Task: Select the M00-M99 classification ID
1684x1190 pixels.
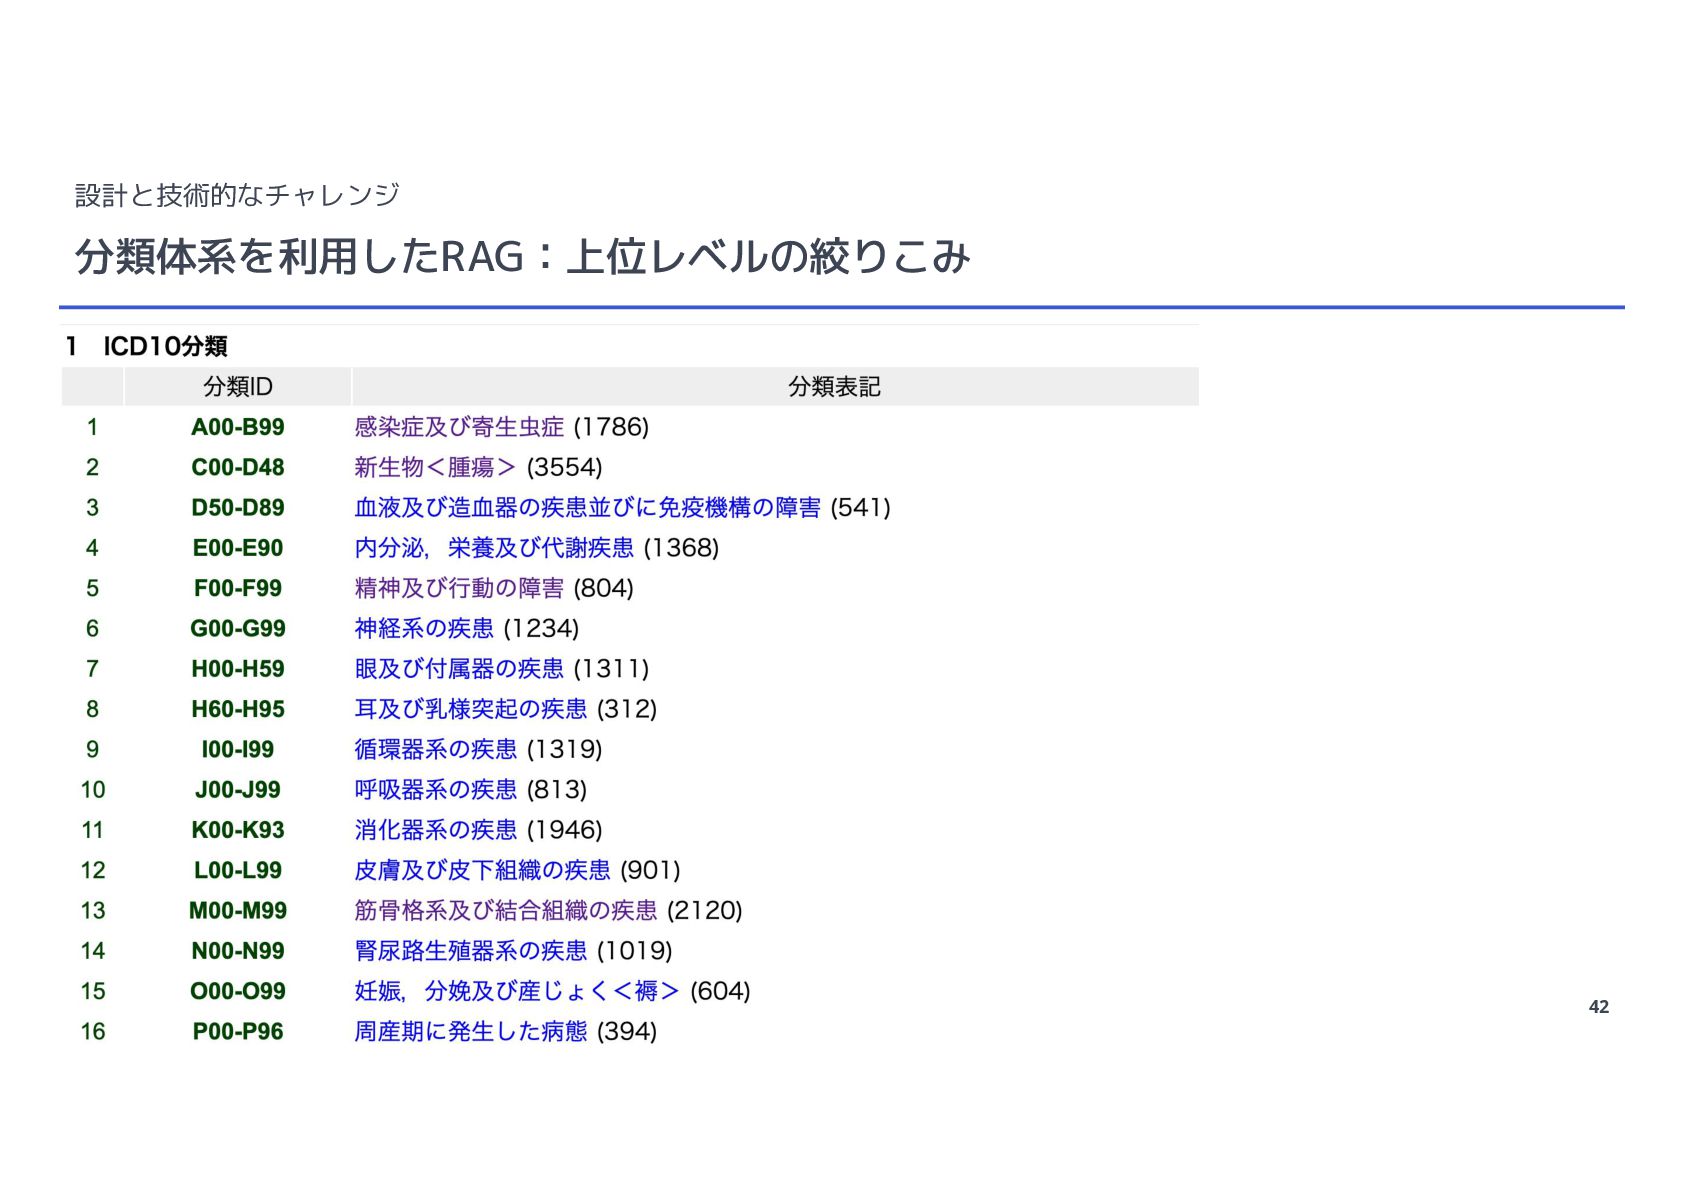Action: tap(238, 911)
